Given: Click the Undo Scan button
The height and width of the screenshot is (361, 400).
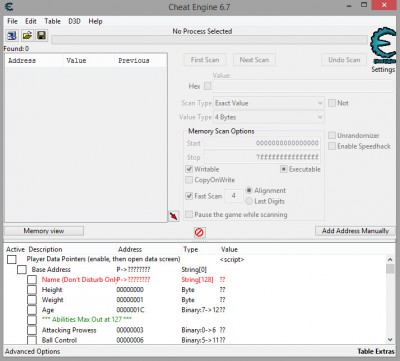Looking at the screenshot, I should click(344, 60).
